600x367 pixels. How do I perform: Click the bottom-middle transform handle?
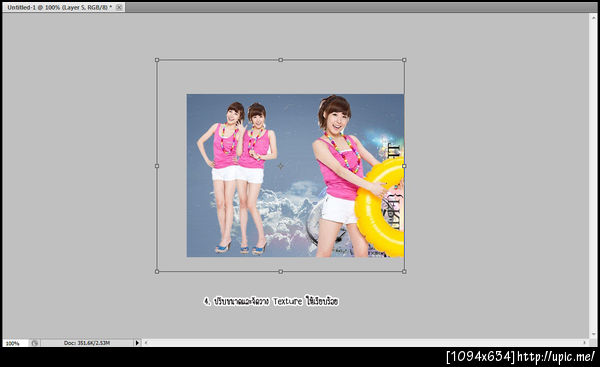tap(280, 271)
